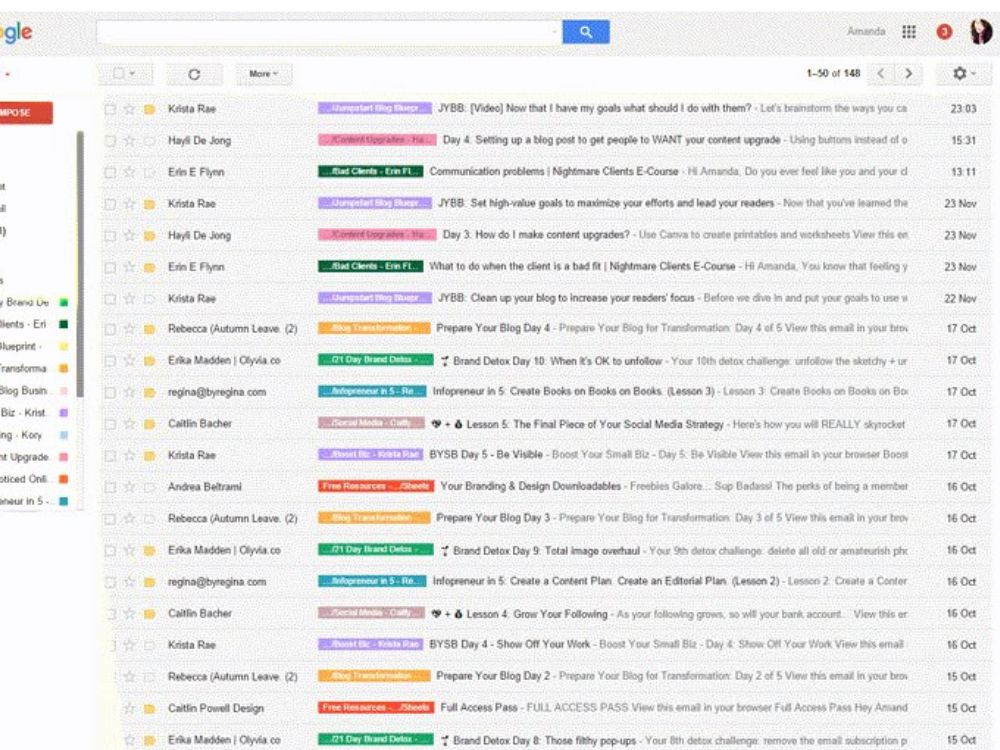Select checkbox for bad fit client email

(x=110, y=267)
